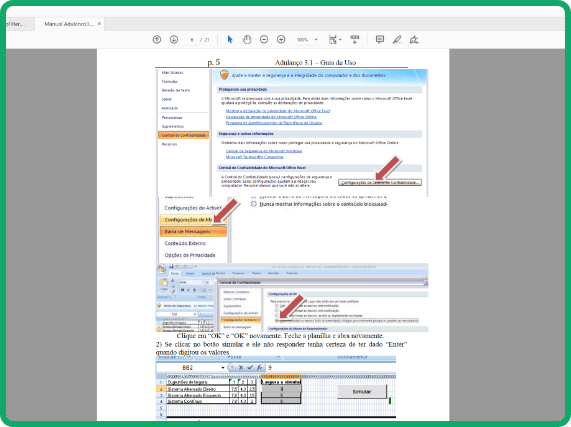The height and width of the screenshot is (427, 571).
Task: Go to the previous page with up arrow
Action: pos(157,39)
